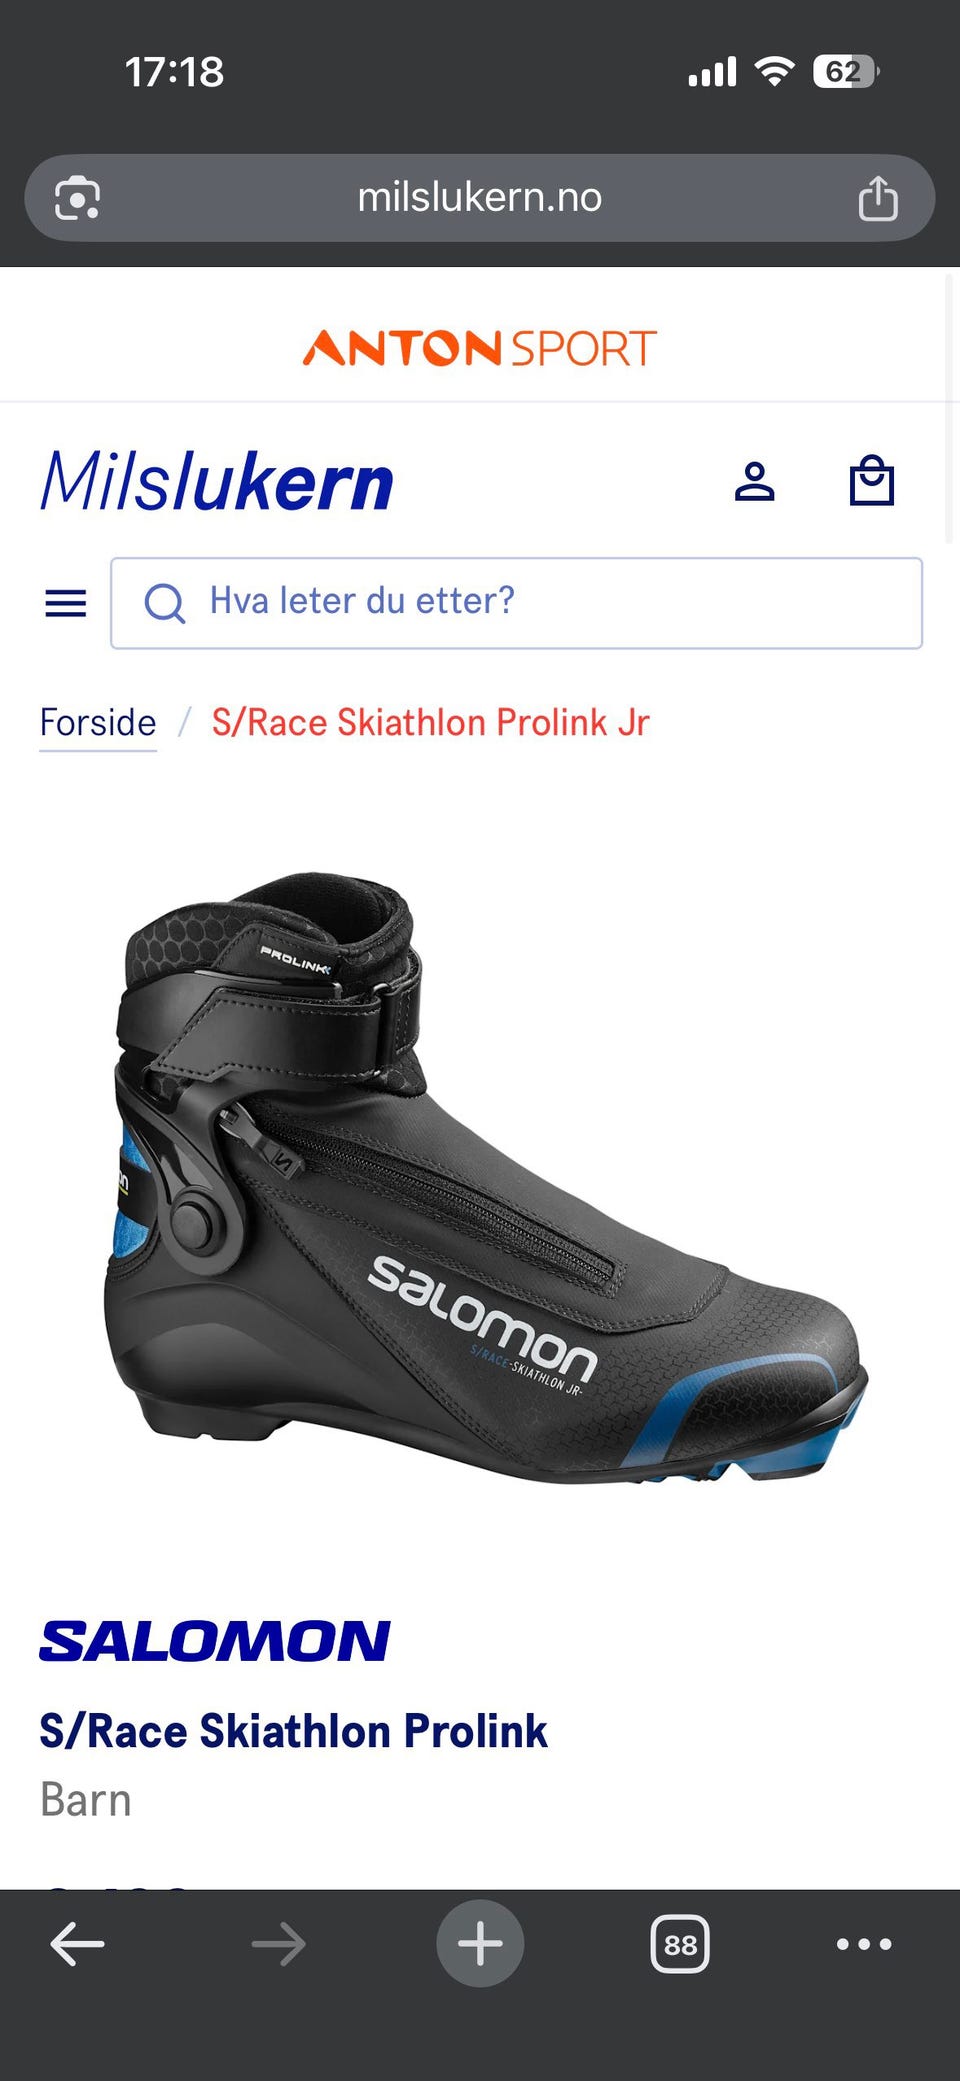Screen dimensions: 960x2081
Task: Open the browser three-dot more menu
Action: (864, 1944)
